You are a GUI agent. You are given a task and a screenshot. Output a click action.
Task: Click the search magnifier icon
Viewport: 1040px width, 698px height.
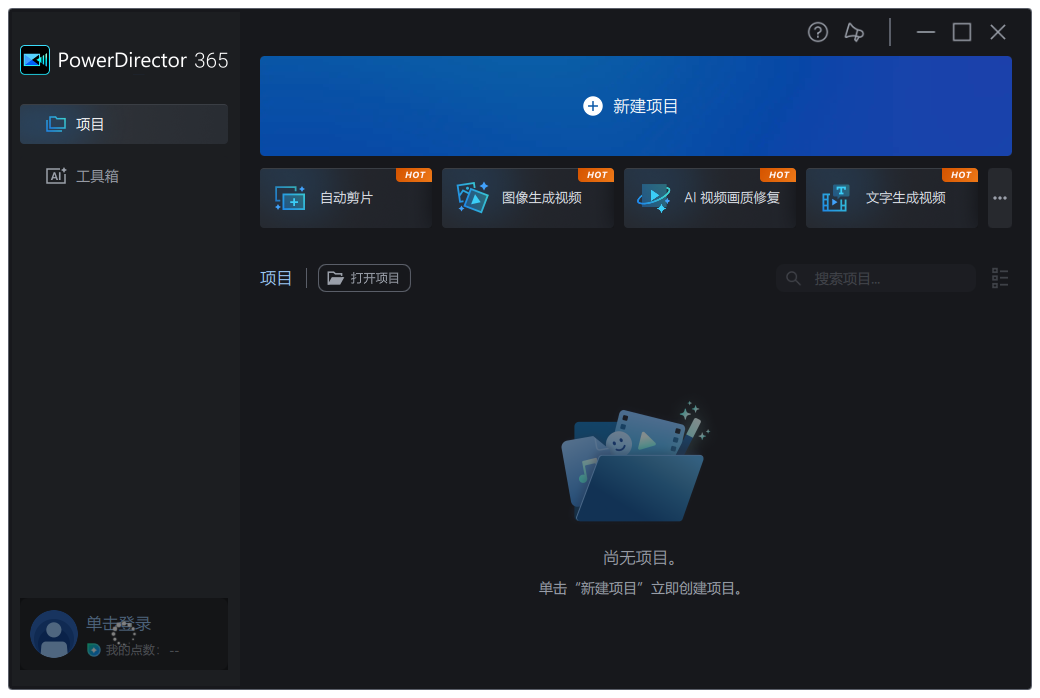tap(793, 277)
